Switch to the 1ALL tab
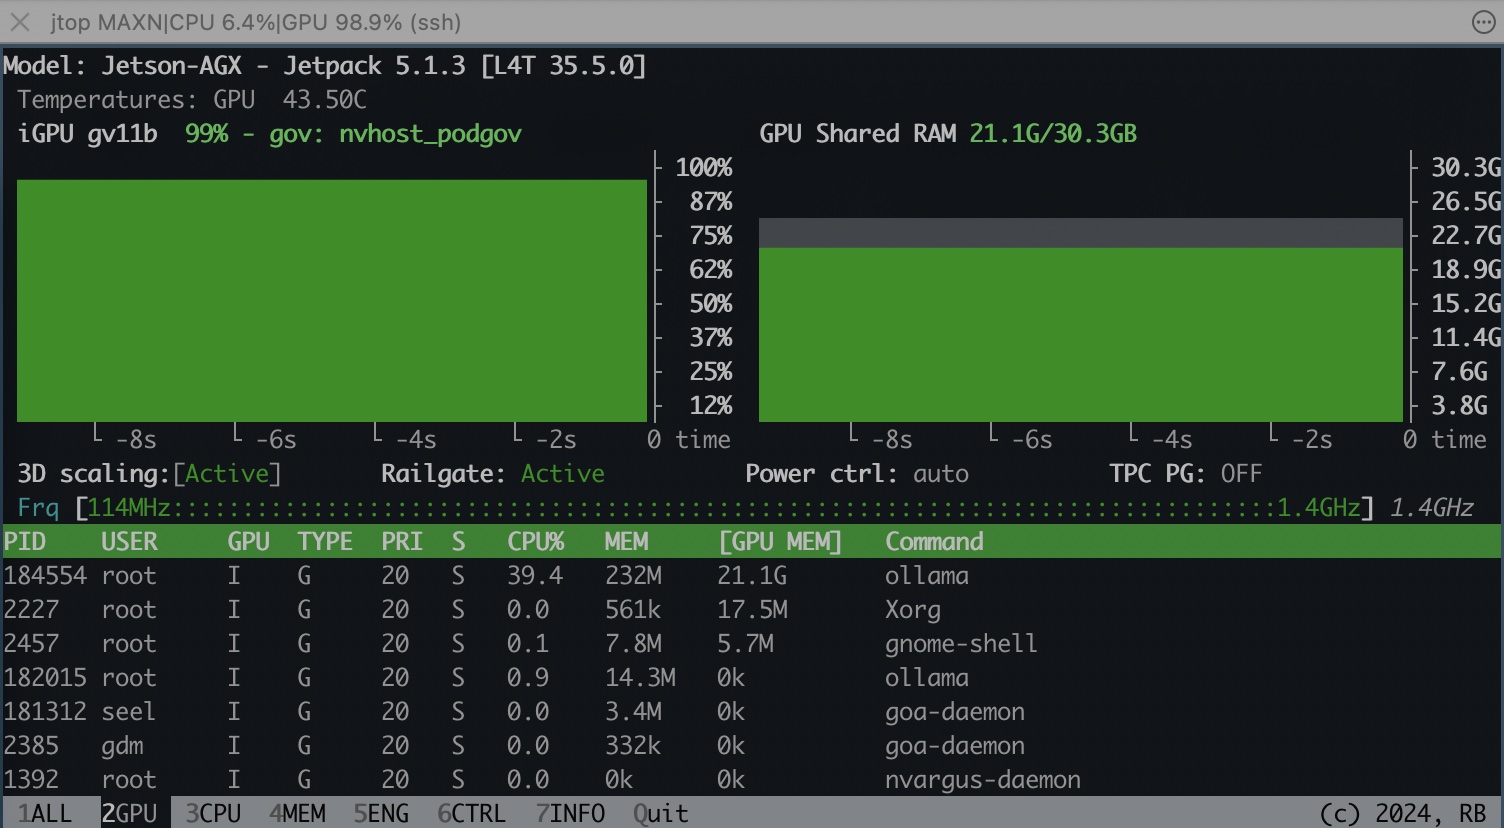Viewport: 1504px width, 828px height. [45, 813]
